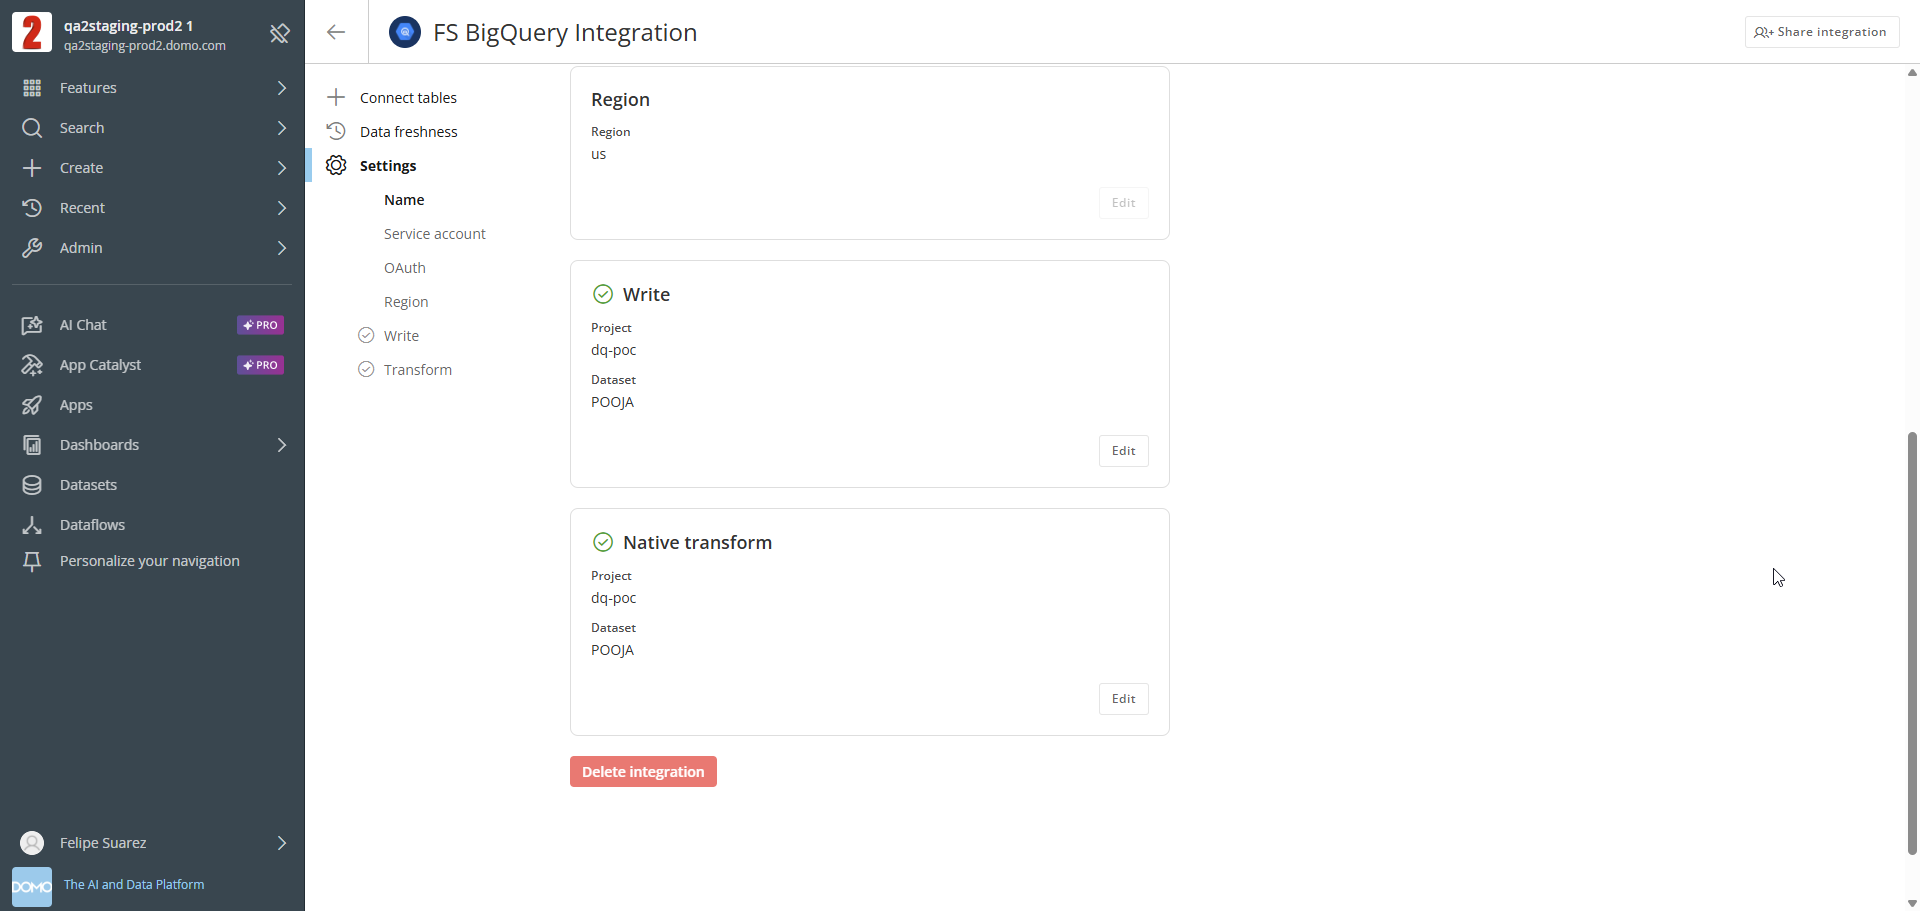Click the Settings gear icon

pos(336,165)
